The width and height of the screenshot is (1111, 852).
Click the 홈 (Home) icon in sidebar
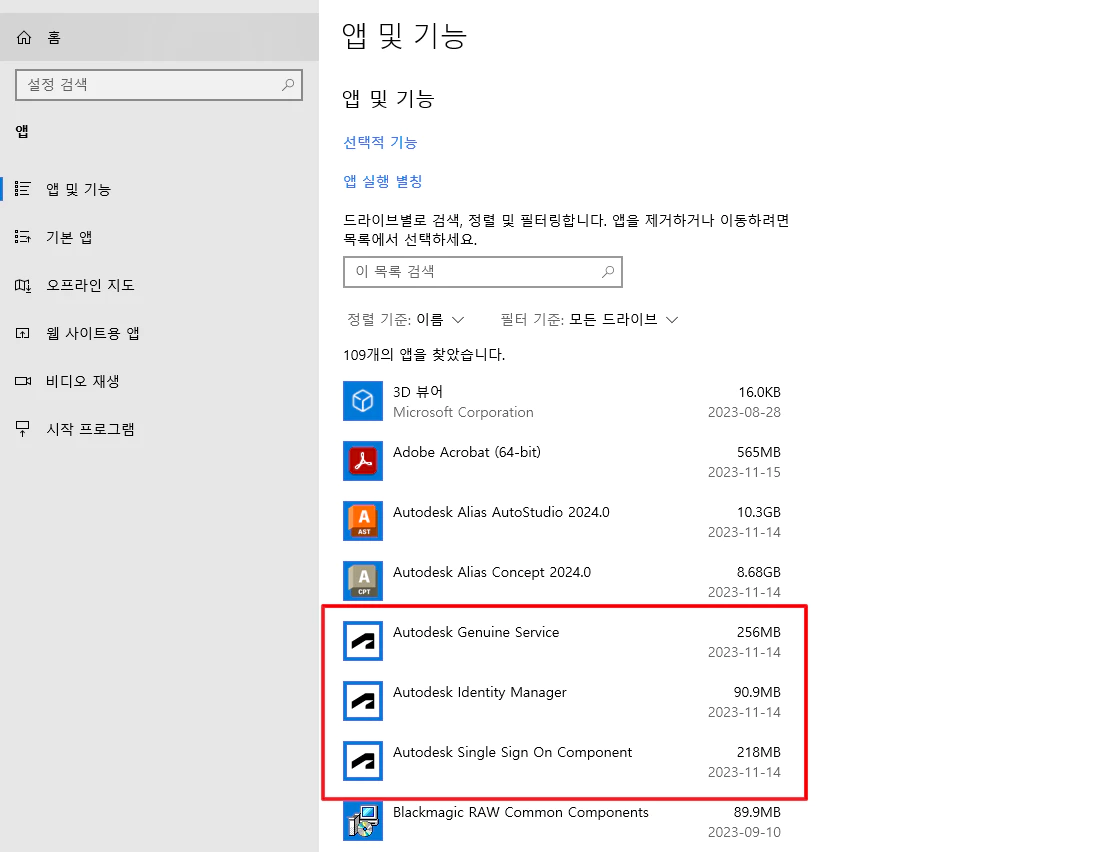pos(23,36)
